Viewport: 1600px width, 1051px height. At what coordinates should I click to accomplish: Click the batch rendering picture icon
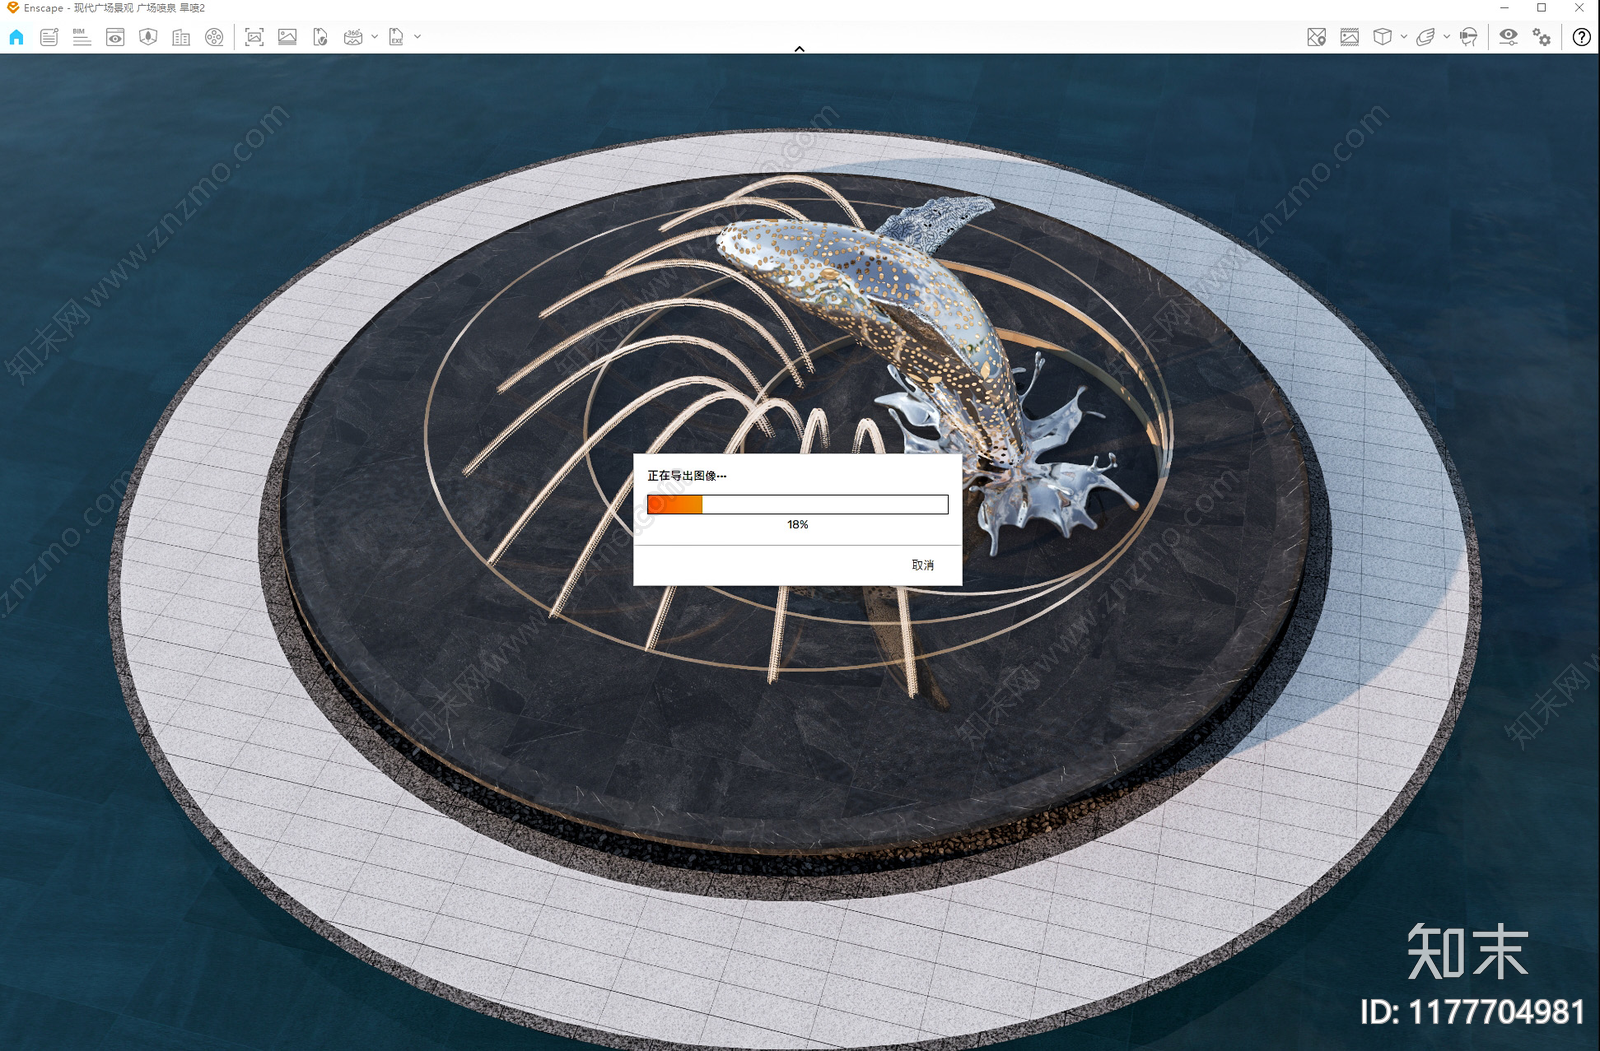[x=287, y=37]
